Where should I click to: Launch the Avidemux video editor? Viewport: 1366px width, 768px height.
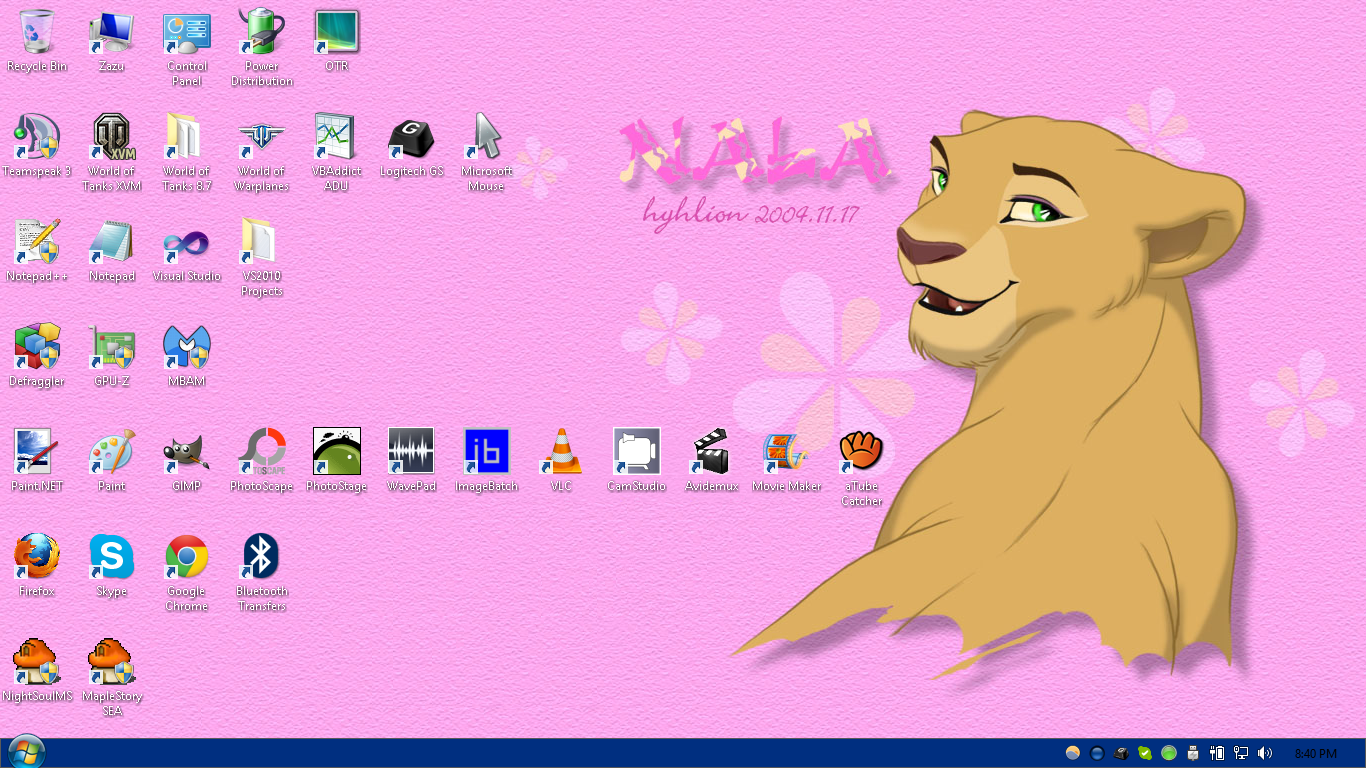point(711,453)
